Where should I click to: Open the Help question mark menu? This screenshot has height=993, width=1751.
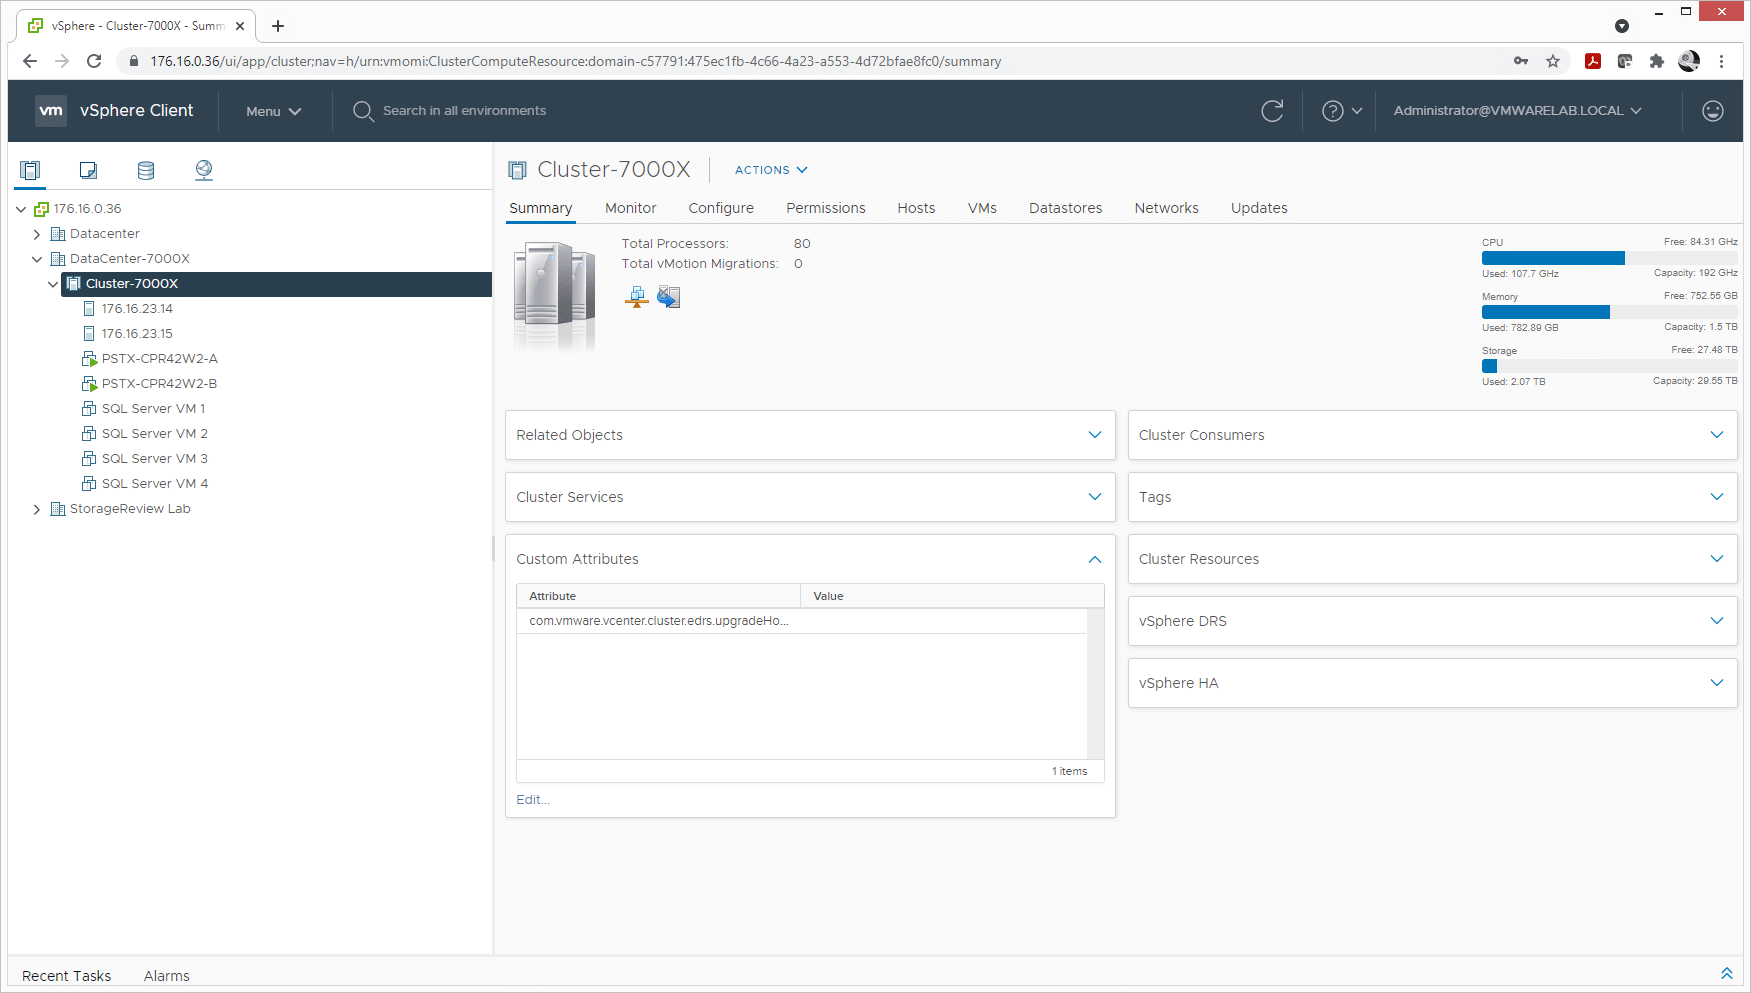click(1342, 111)
